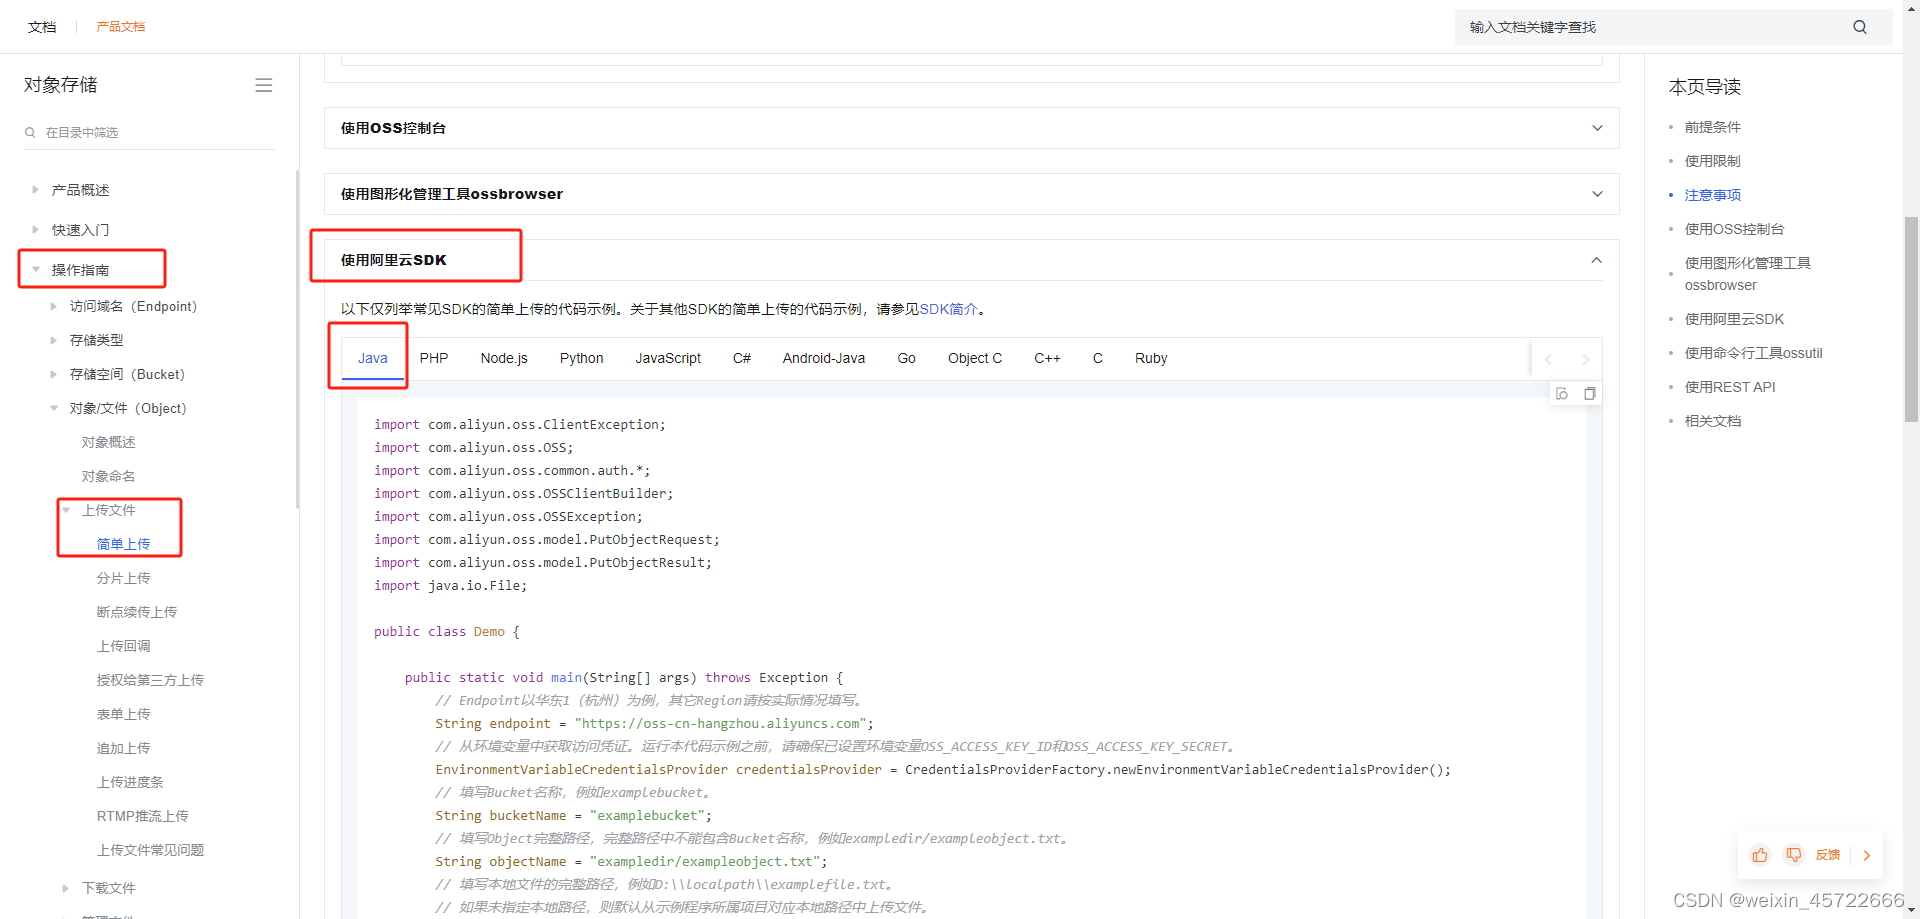Jump to 使用阿里云SDK in page guide
Image resolution: width=1920 pixels, height=919 pixels.
[x=1734, y=319]
